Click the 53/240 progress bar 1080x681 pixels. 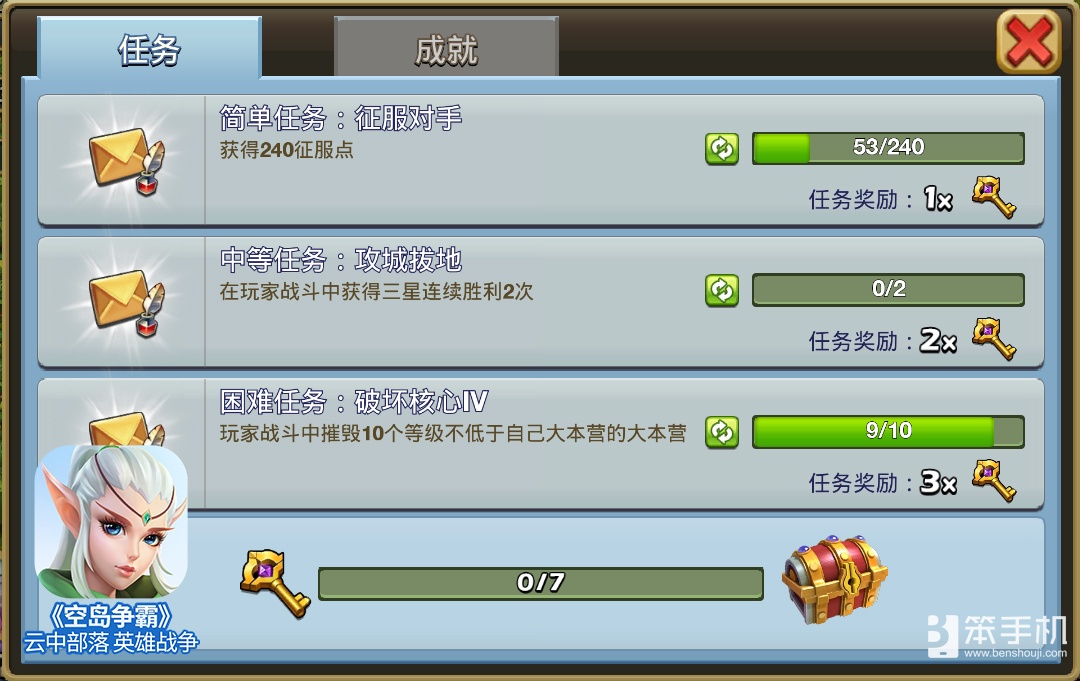coord(888,148)
